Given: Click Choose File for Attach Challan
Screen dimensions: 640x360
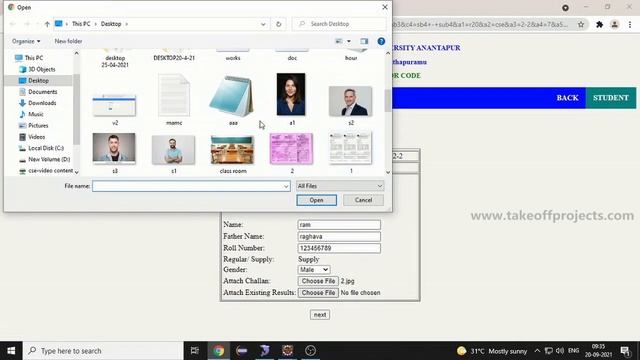Looking at the screenshot, I should tap(318, 281).
